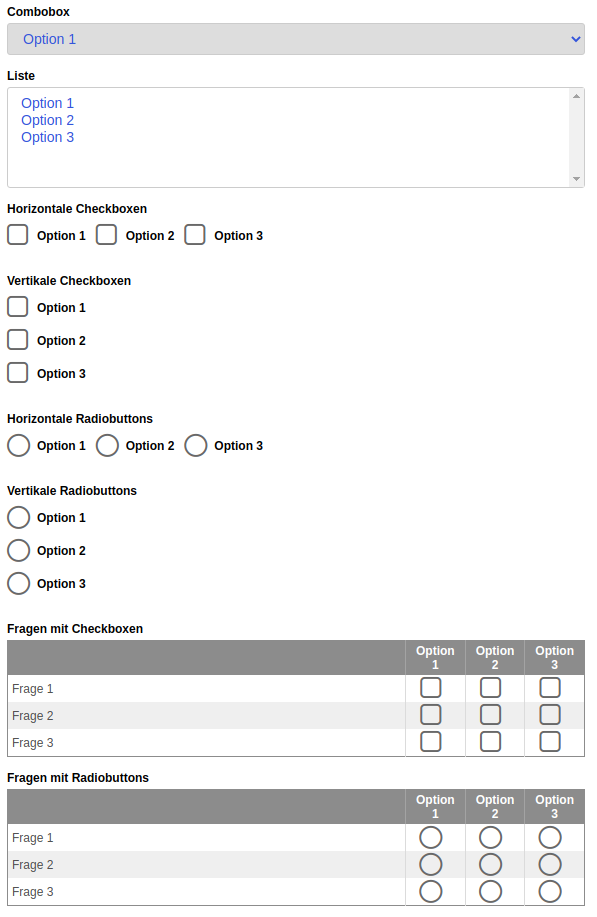This screenshot has height=917, width=597.
Task: Select Option 1 in the Liste box
Action: click(x=47, y=103)
